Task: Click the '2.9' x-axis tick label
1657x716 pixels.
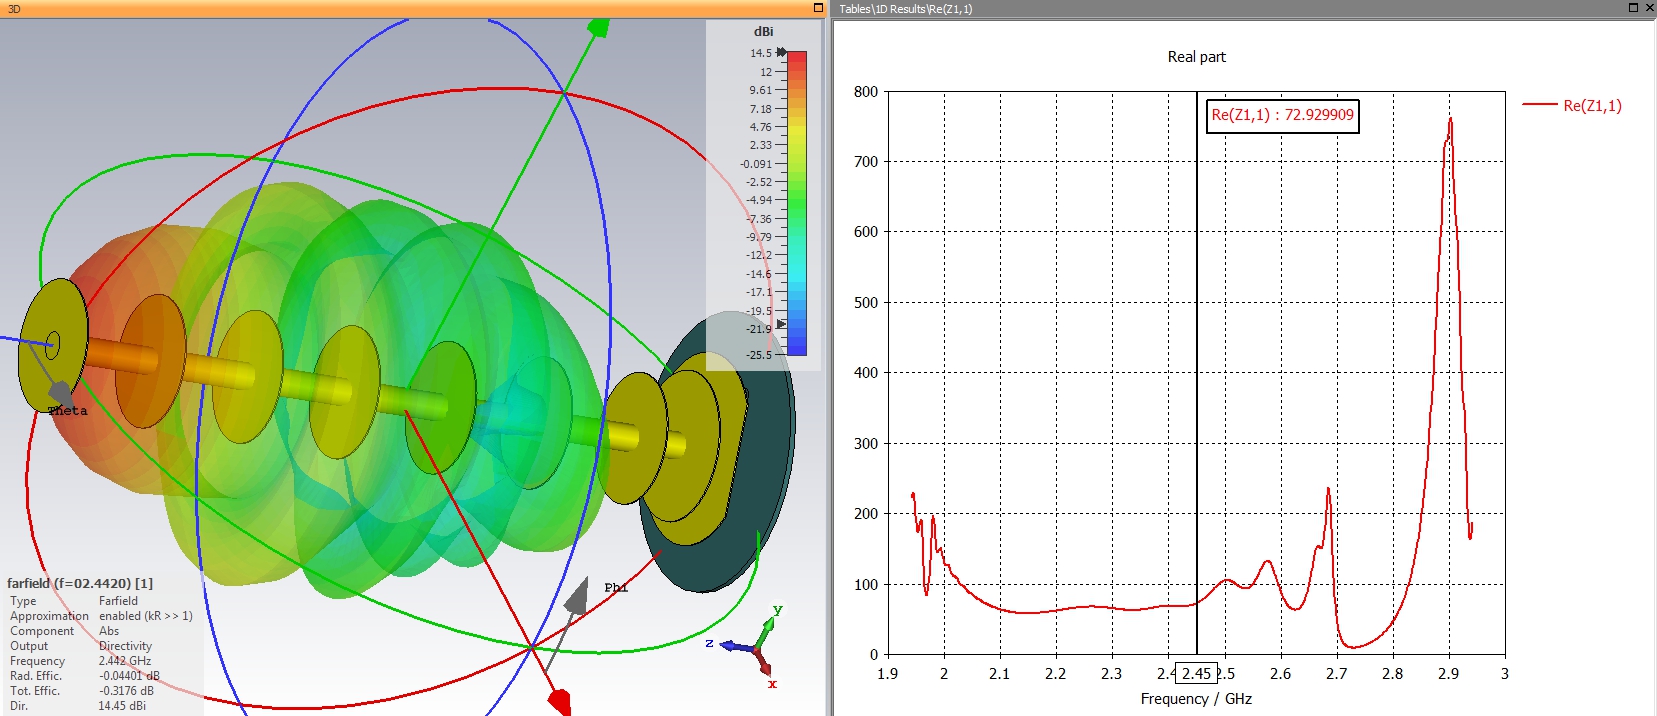Action: (1448, 673)
